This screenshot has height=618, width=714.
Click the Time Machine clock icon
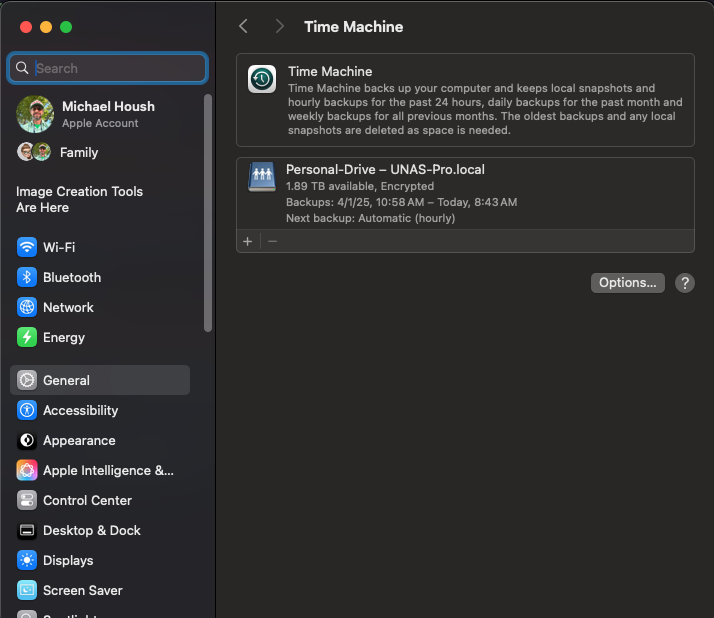click(262, 79)
